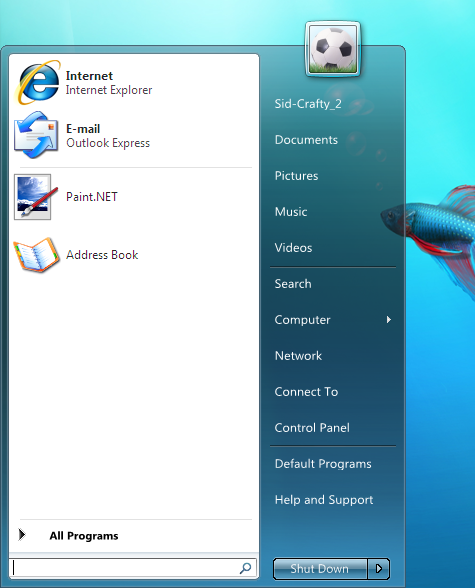Open the Documents folder
475x588 pixels.
click(306, 140)
